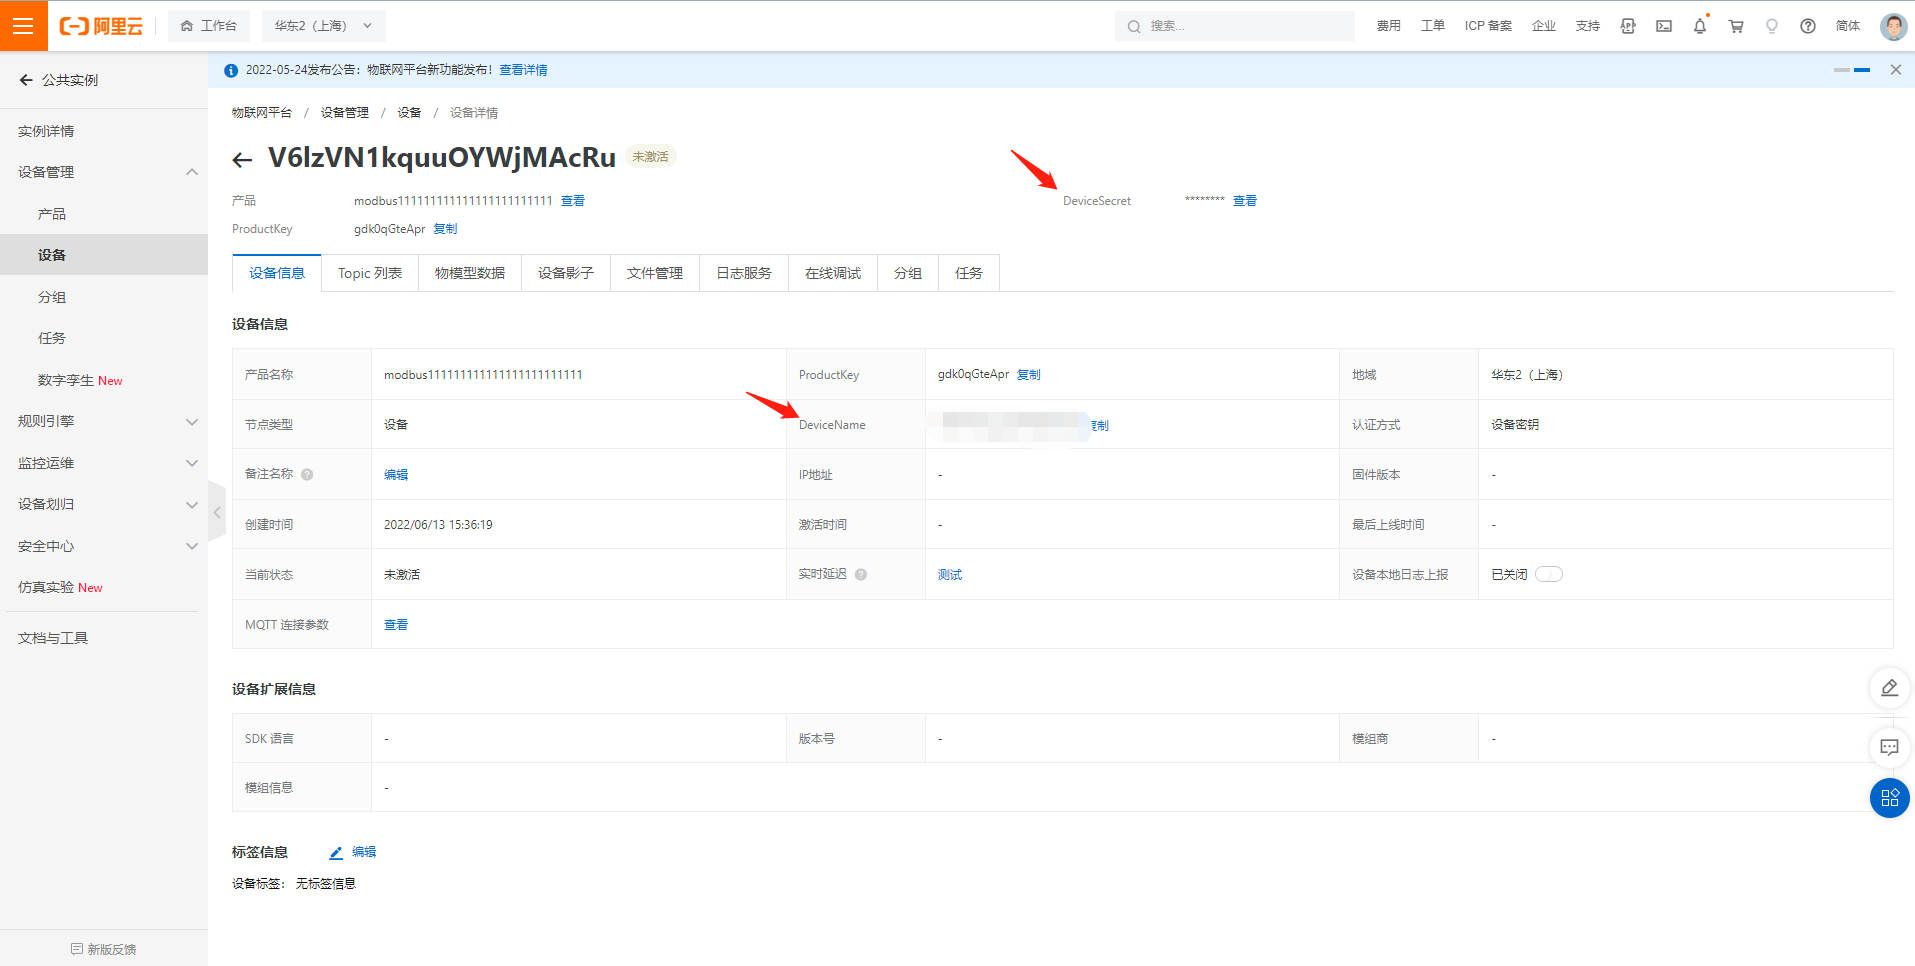The image size is (1915, 966).
Task: Open the shopping cart icon
Action: (1735, 26)
